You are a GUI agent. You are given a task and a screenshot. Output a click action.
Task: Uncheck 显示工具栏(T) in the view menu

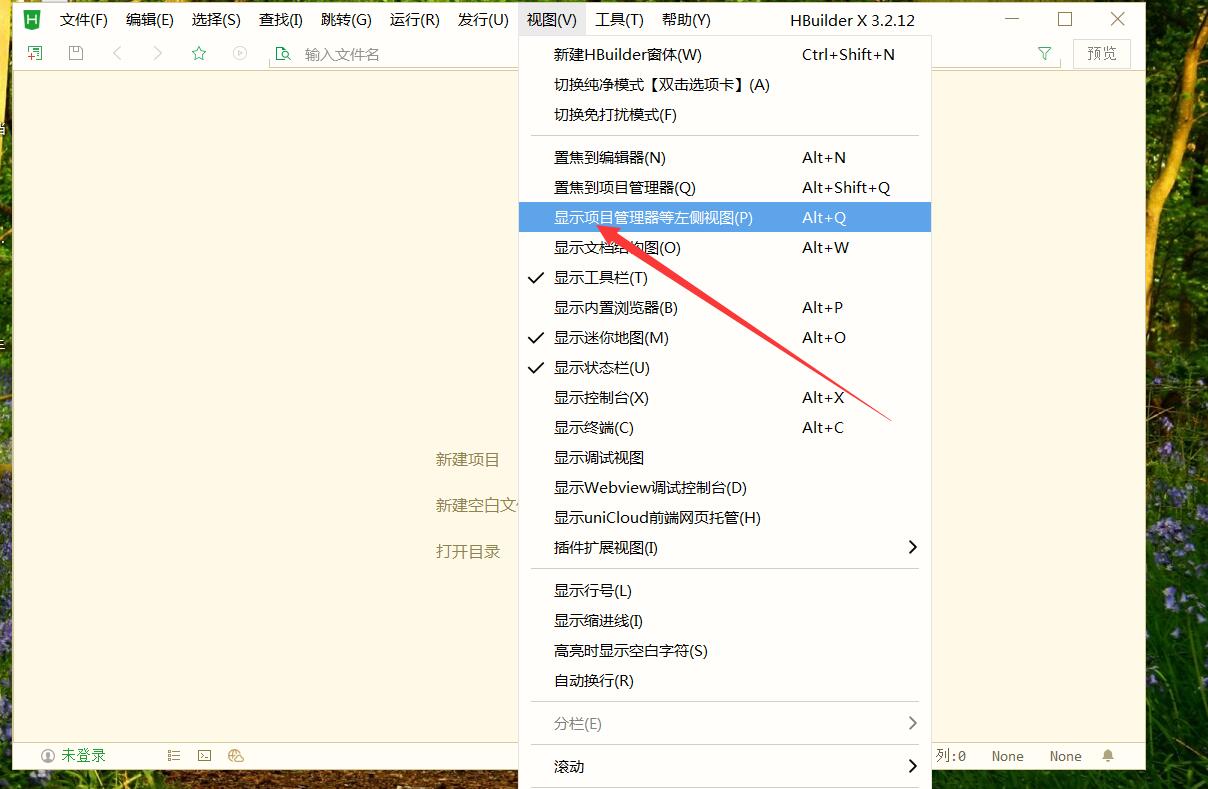pos(601,277)
